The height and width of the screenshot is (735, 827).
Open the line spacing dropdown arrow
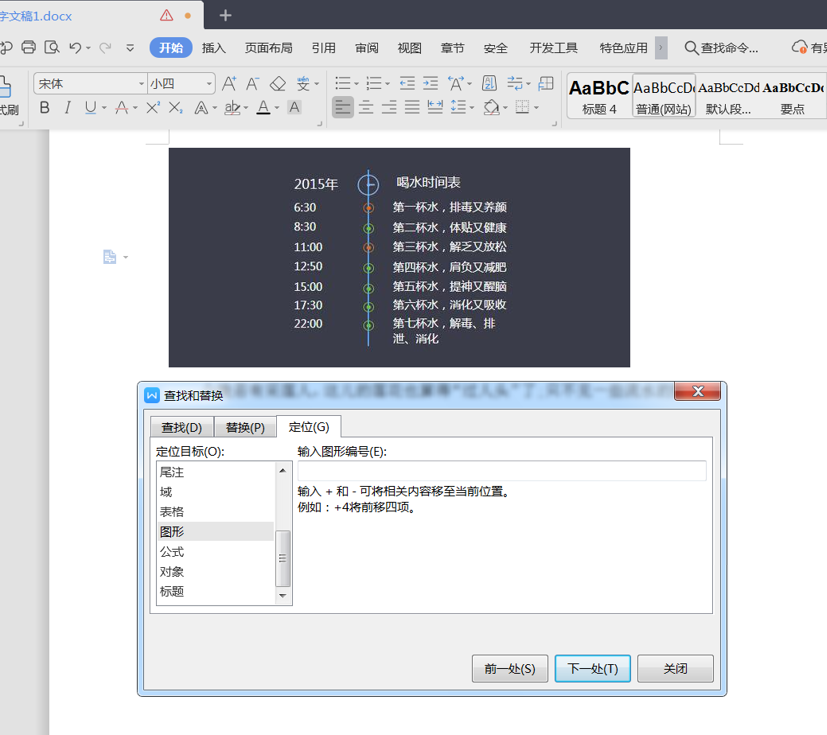(x=472, y=108)
